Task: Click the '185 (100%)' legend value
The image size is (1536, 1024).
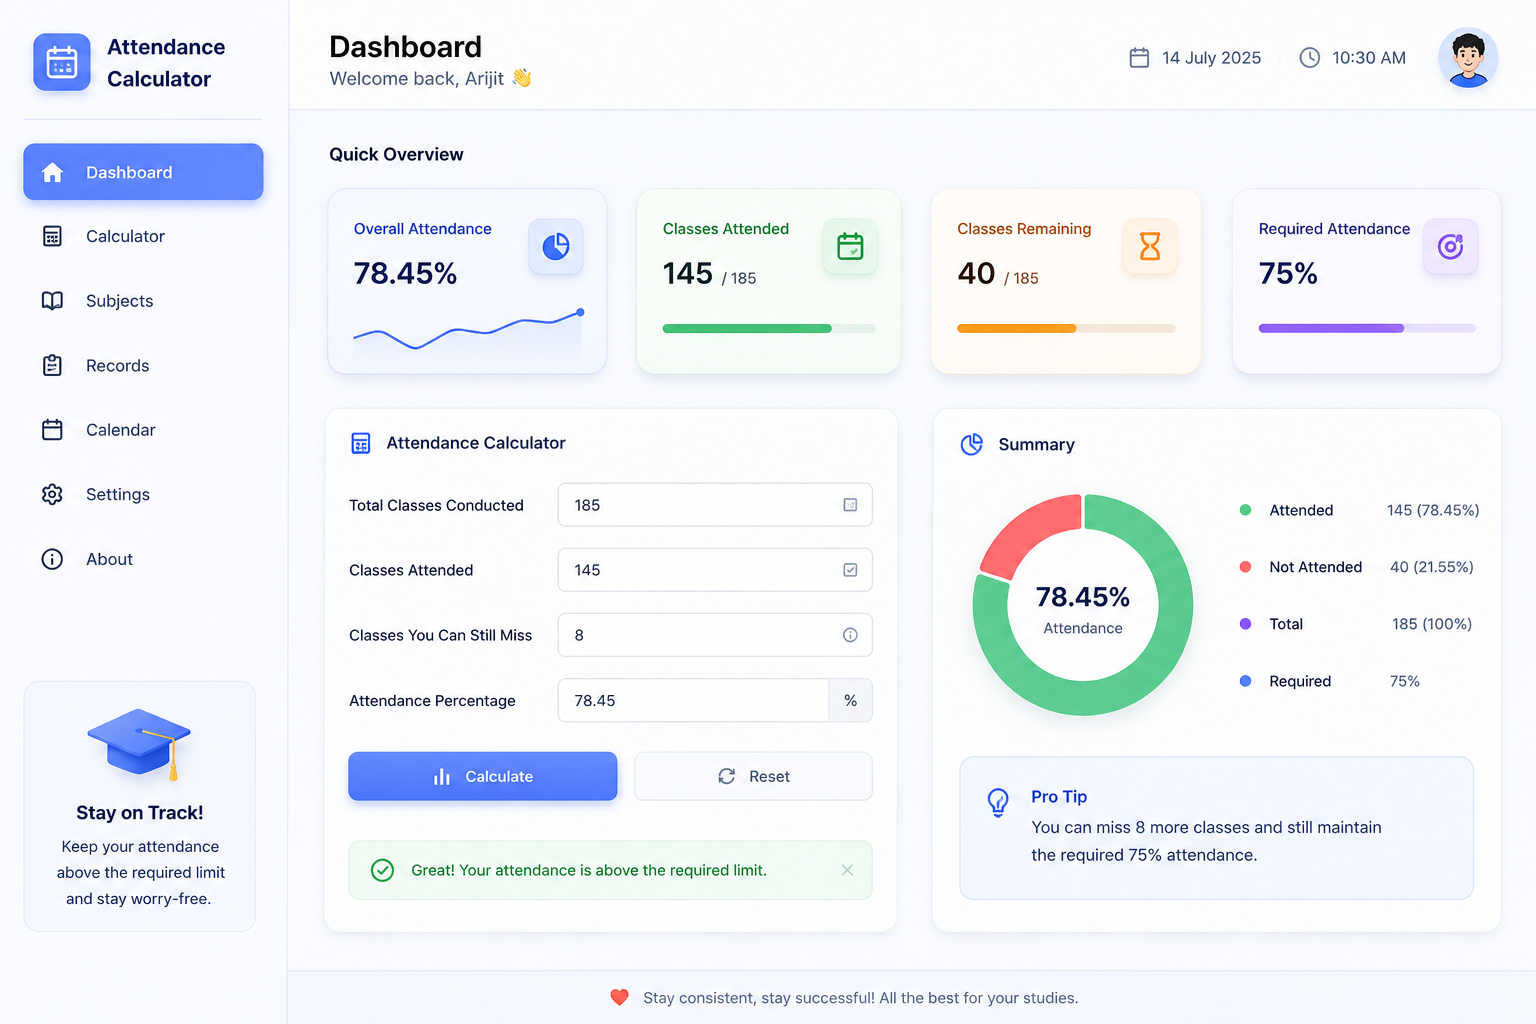Action: point(1432,624)
